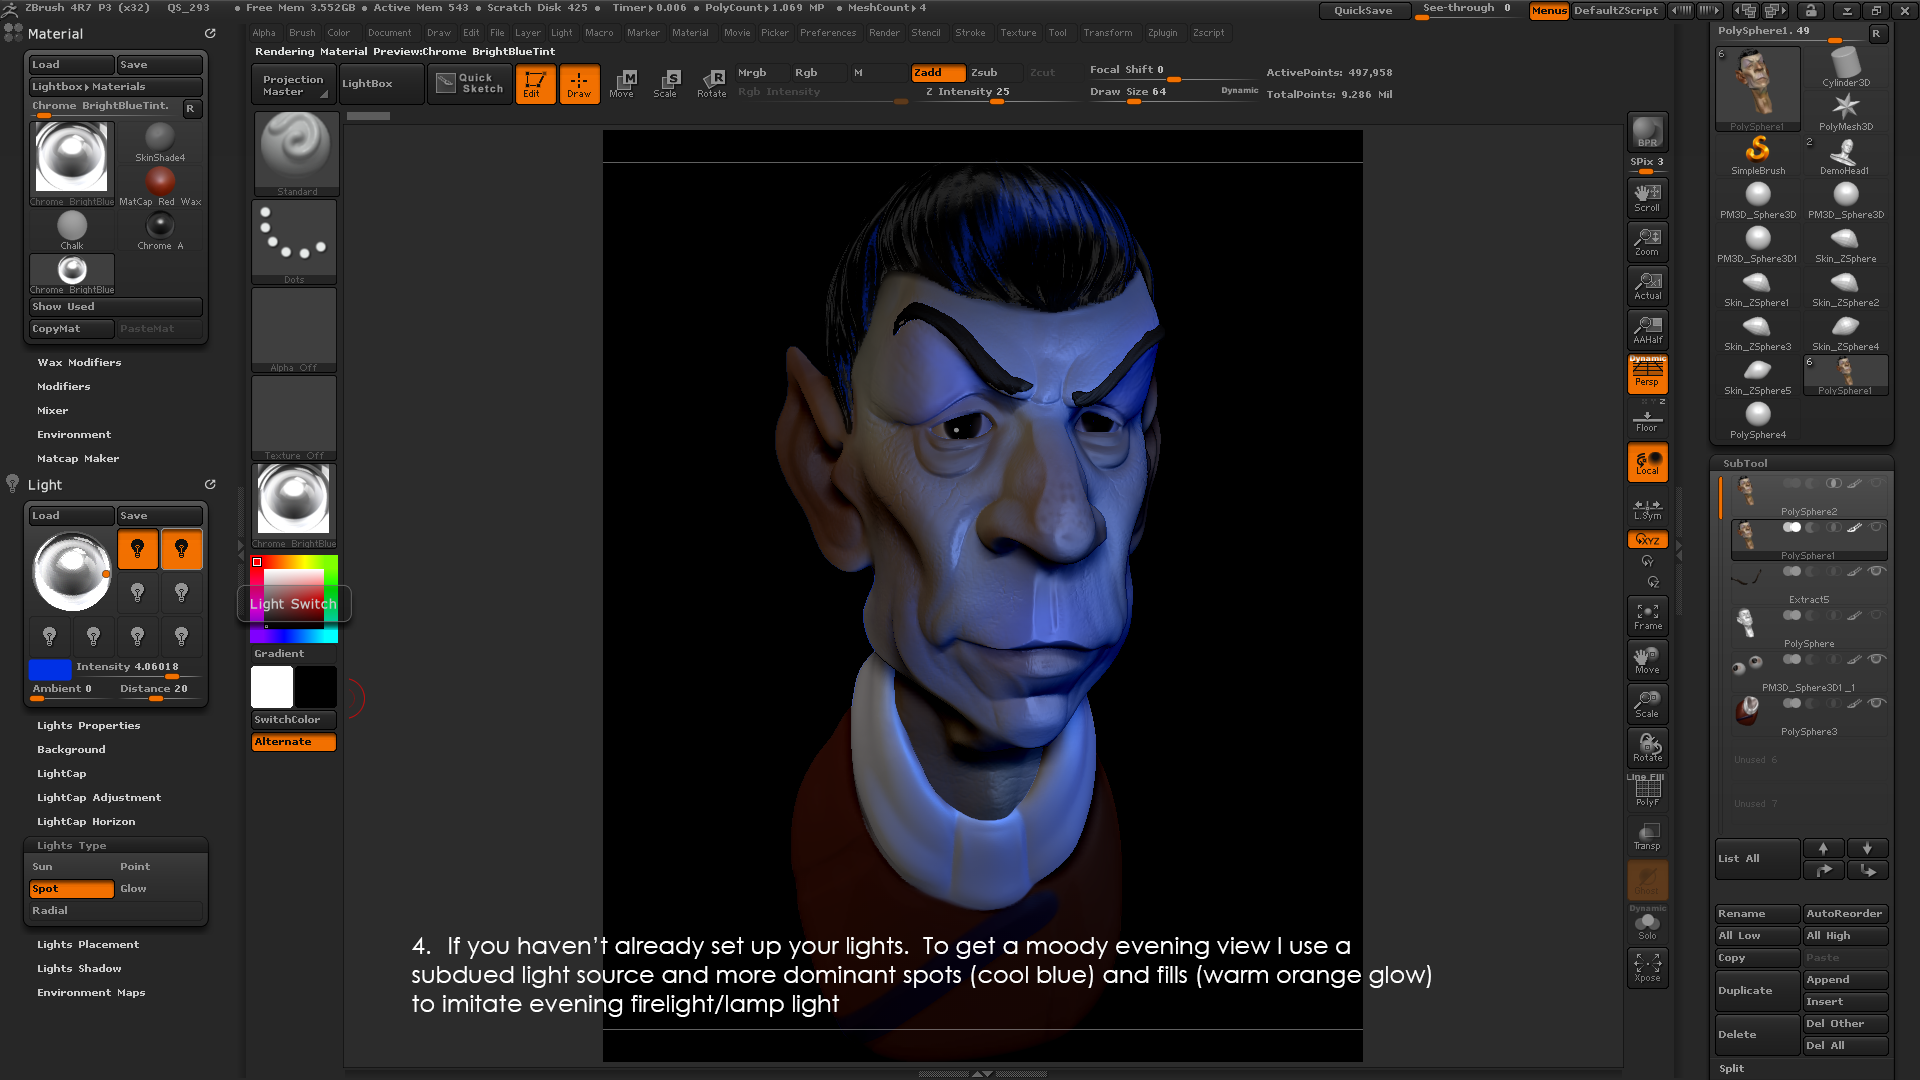Click the Duplicate subtool button
The width and height of the screenshot is (1920, 1080).
tap(1756, 991)
